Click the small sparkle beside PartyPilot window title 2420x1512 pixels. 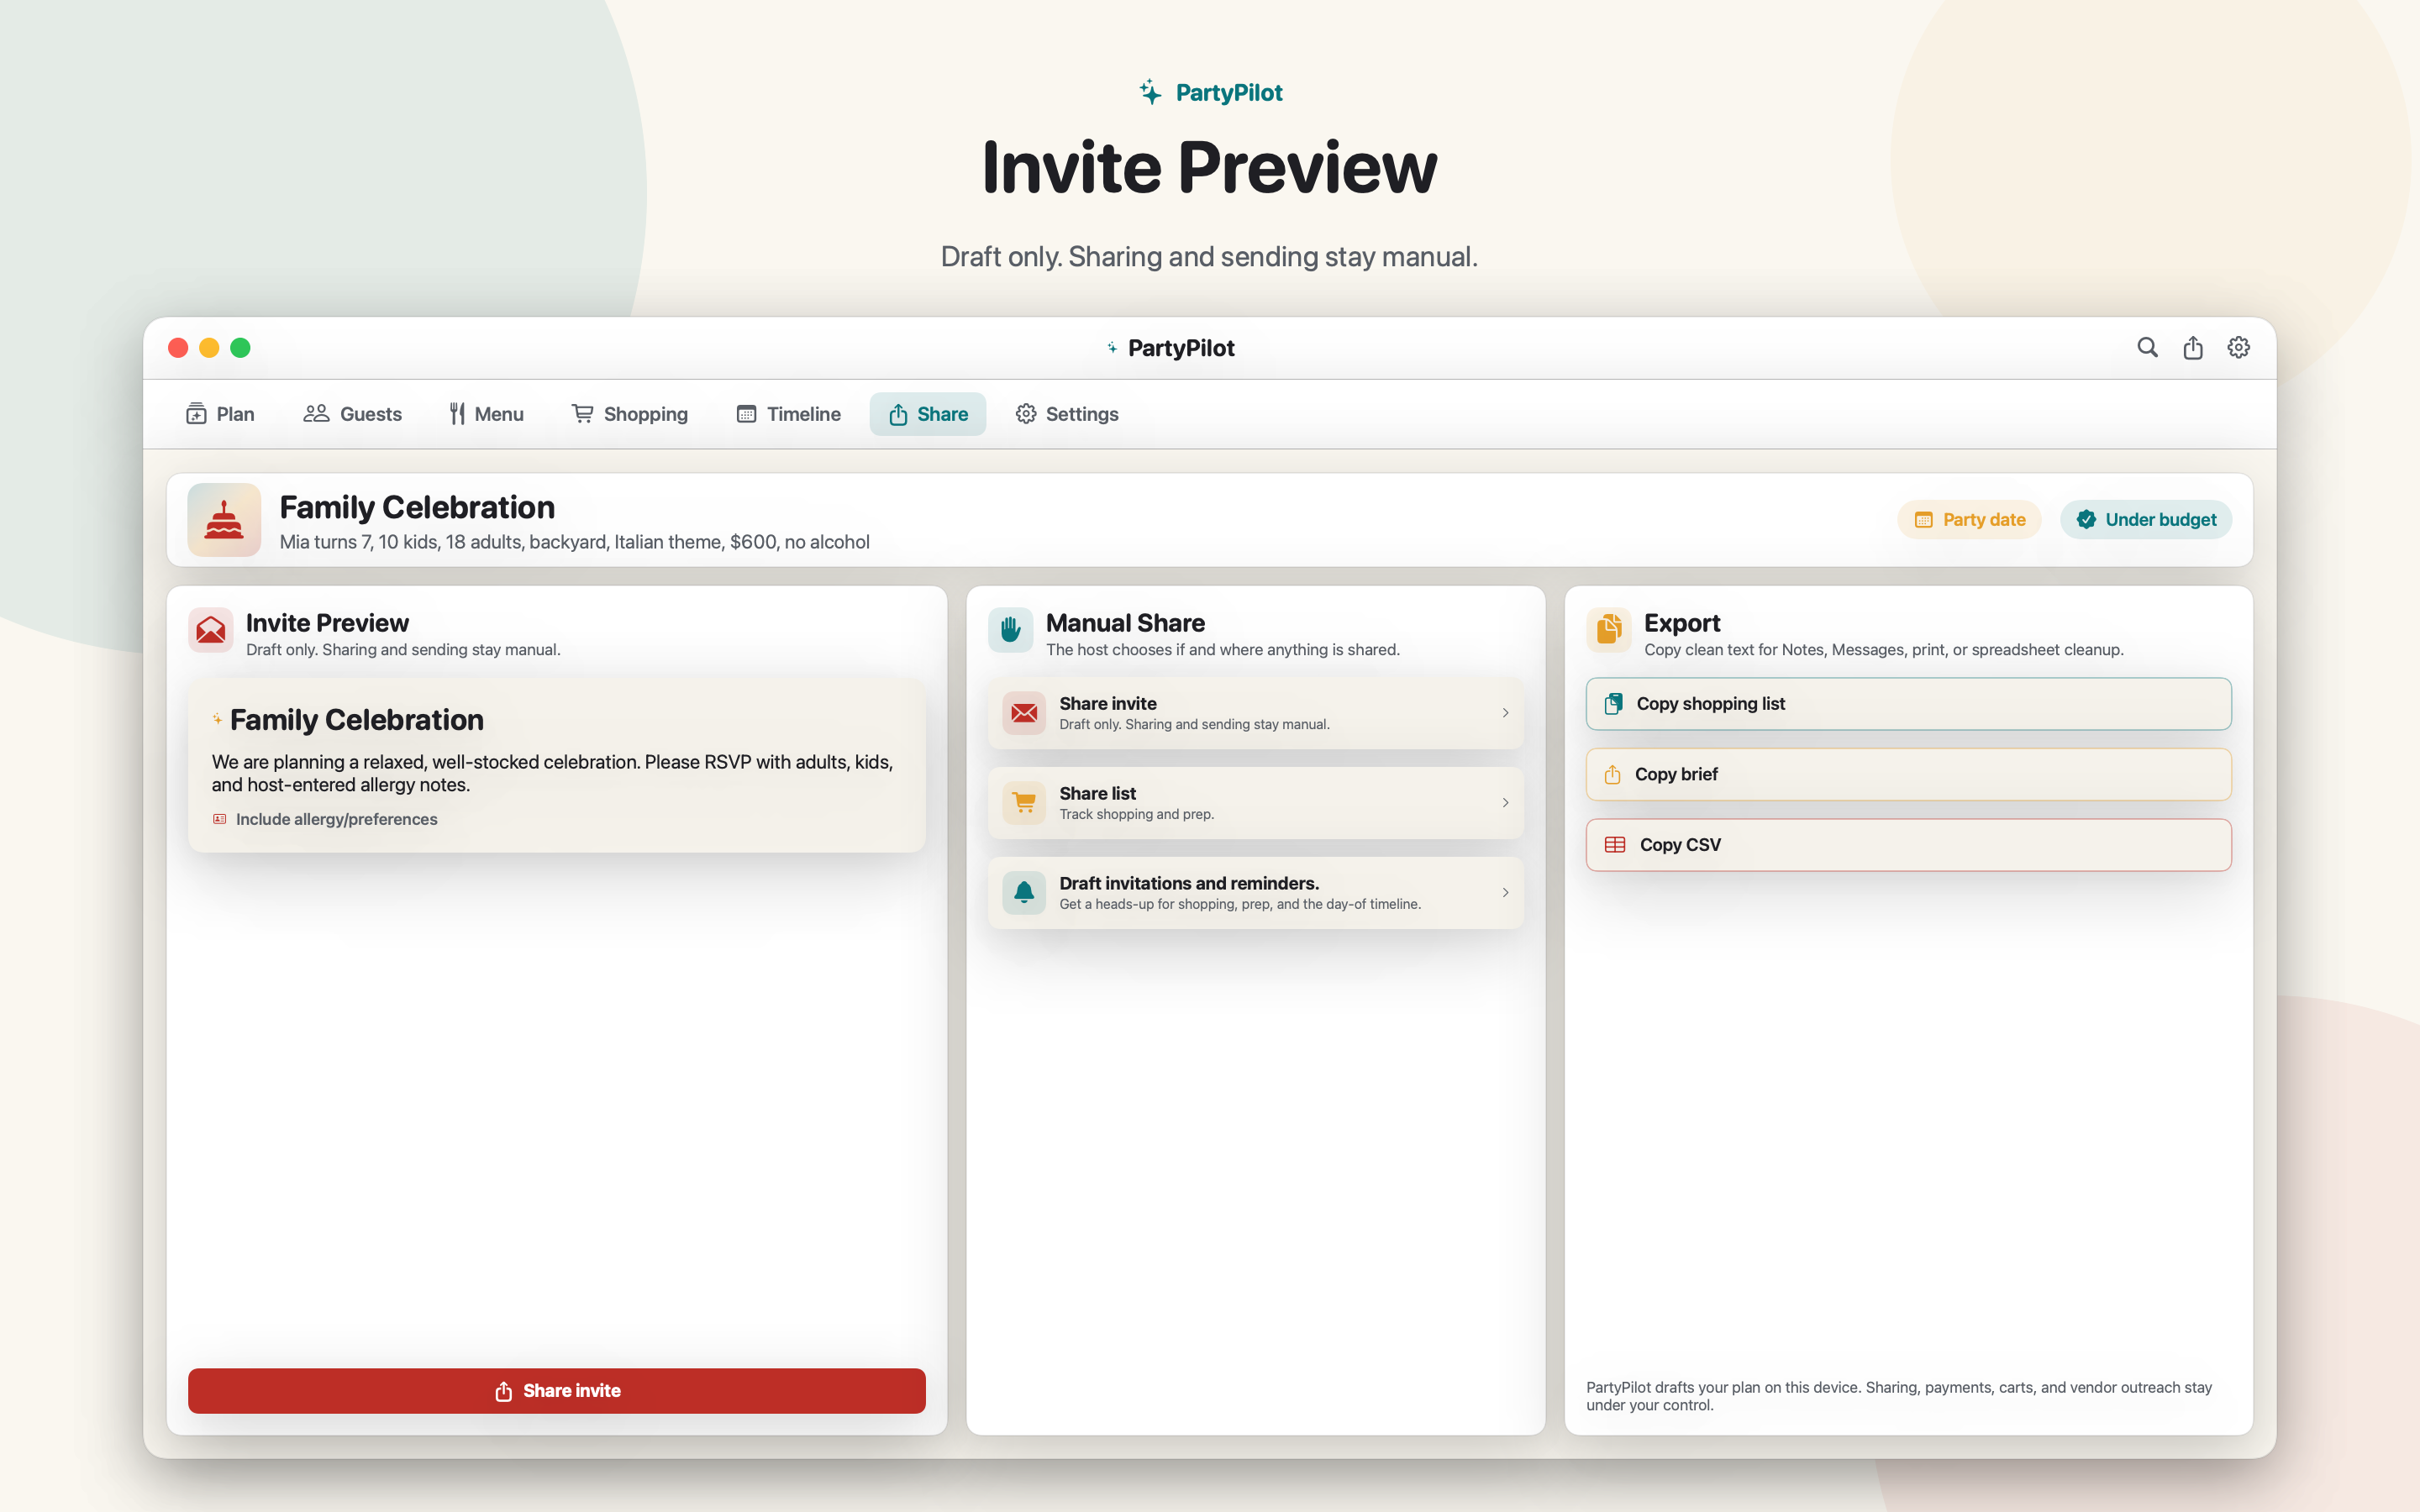point(1112,348)
